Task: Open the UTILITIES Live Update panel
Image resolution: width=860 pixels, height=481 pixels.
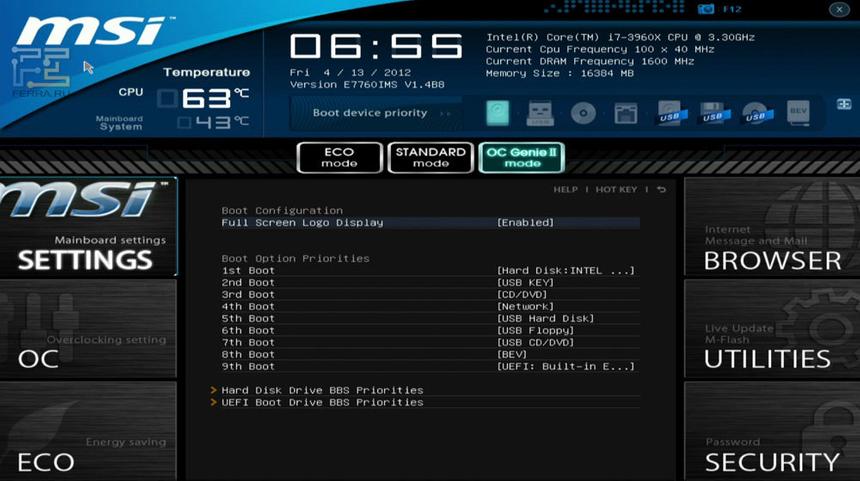Action: tap(772, 329)
